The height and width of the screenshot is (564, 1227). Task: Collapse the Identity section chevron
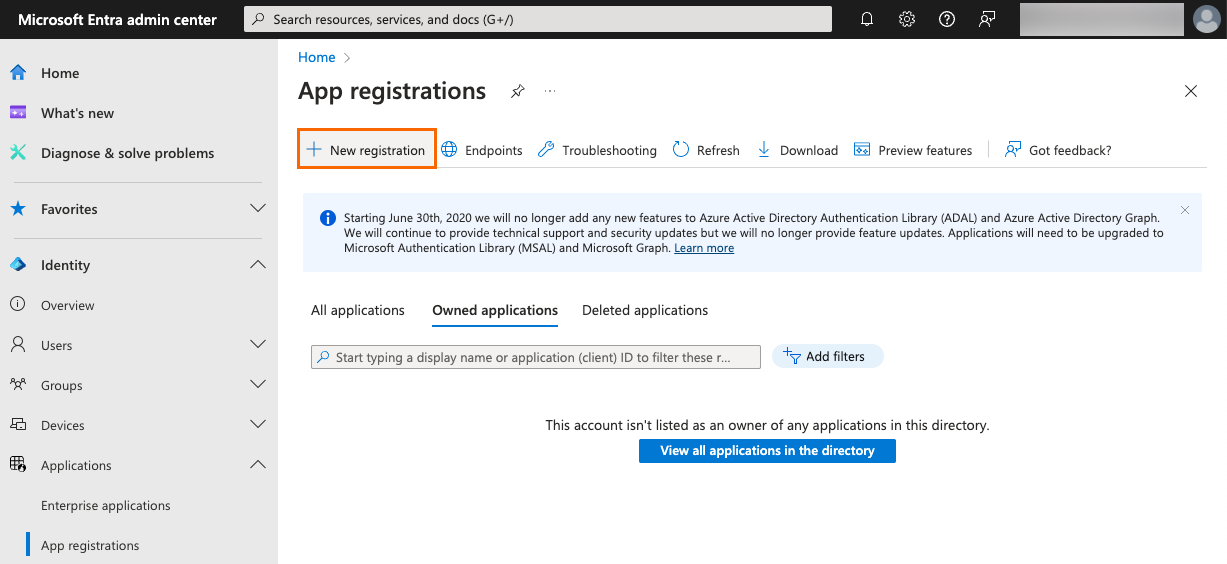click(x=258, y=265)
